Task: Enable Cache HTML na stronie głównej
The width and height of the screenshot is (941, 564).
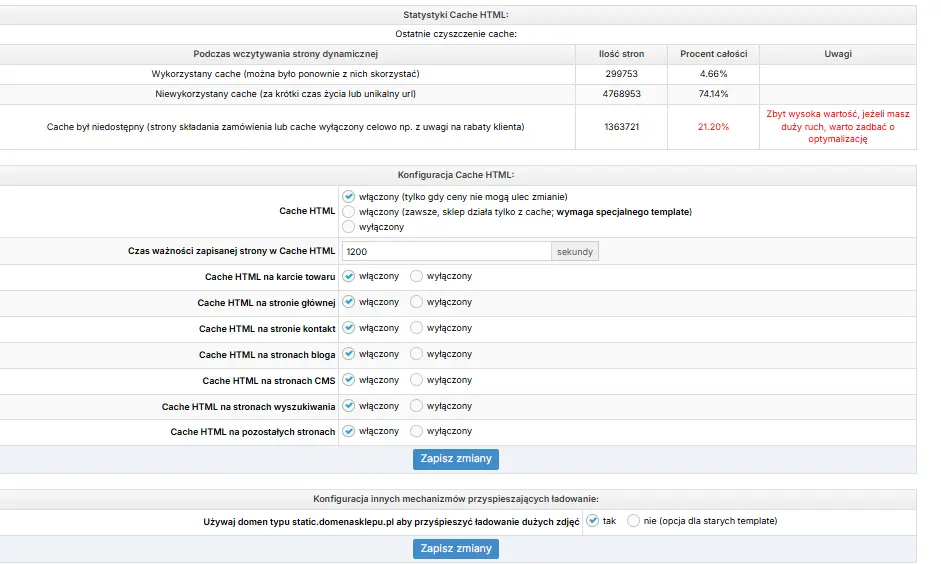Action: (x=349, y=302)
